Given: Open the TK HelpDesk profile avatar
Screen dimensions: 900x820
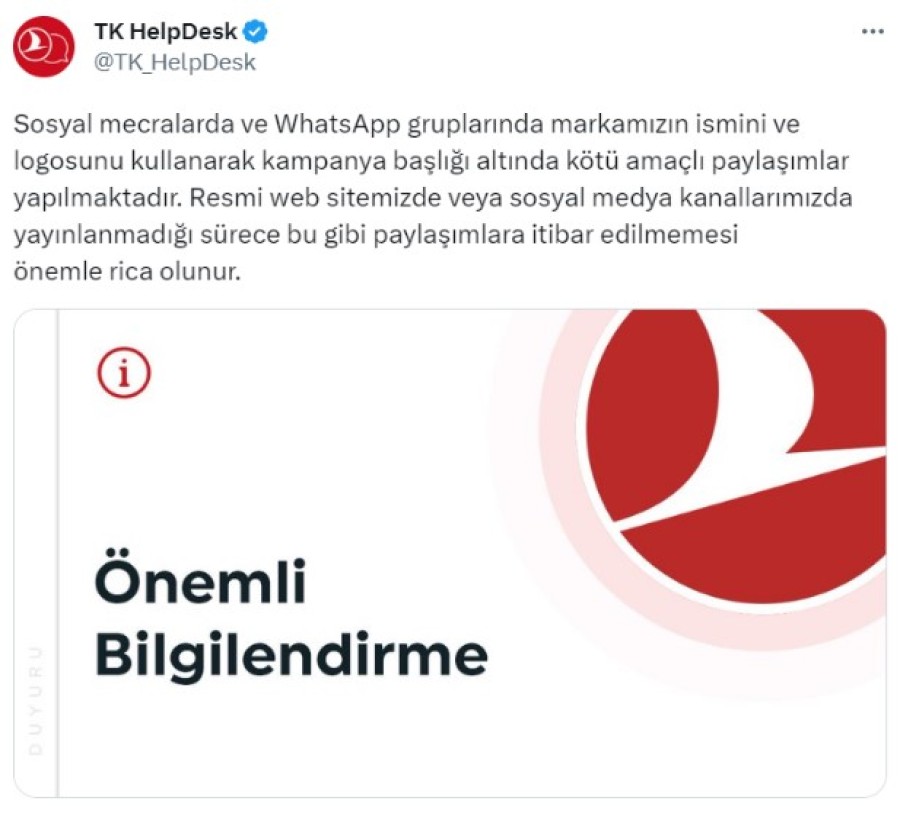Looking at the screenshot, I should pyautogui.click(x=44, y=46).
